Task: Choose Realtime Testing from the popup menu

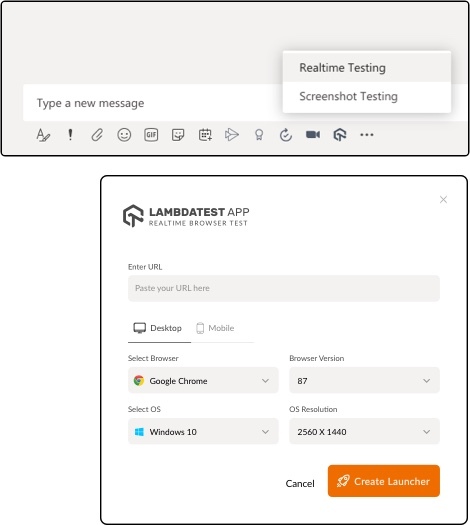Action: pos(367,68)
